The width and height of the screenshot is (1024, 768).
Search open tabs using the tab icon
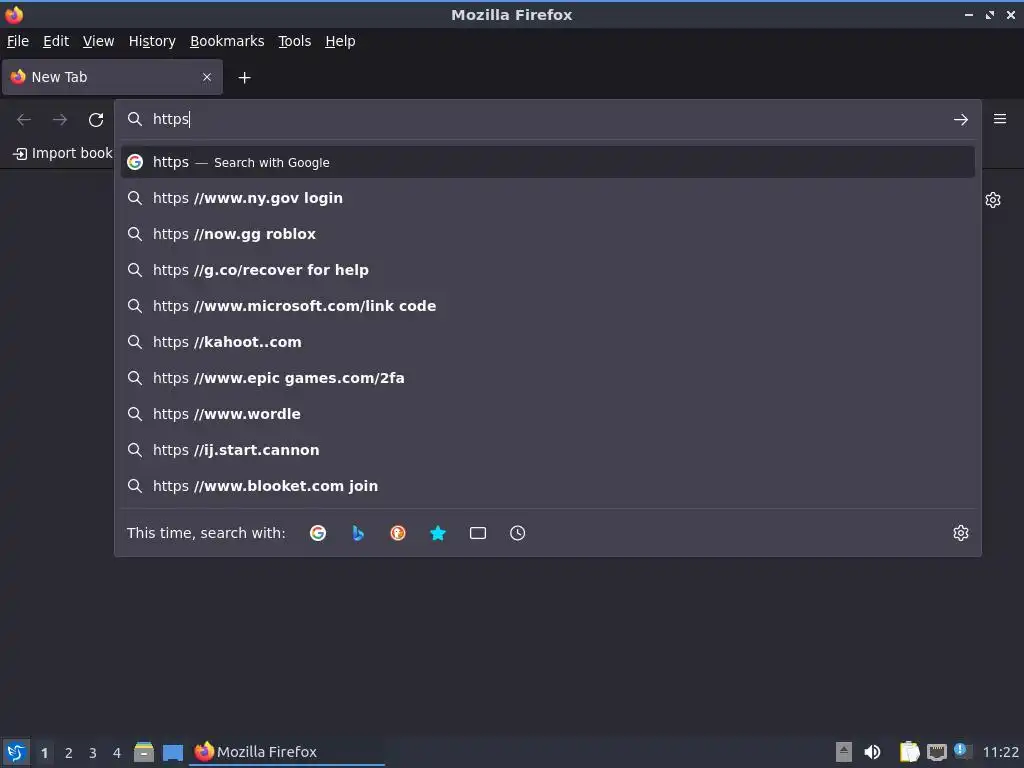[477, 533]
